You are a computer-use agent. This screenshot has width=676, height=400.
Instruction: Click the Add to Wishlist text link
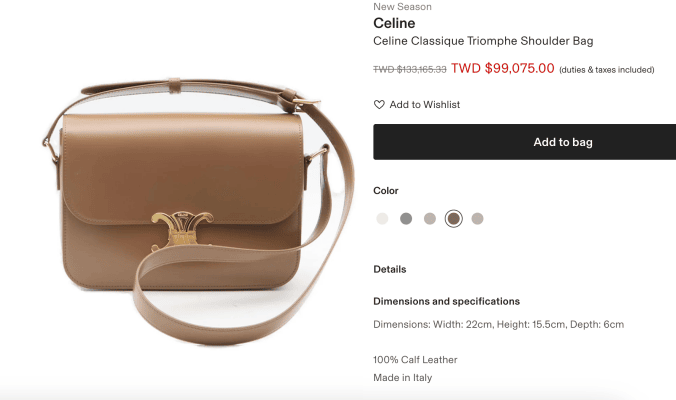[x=425, y=105]
